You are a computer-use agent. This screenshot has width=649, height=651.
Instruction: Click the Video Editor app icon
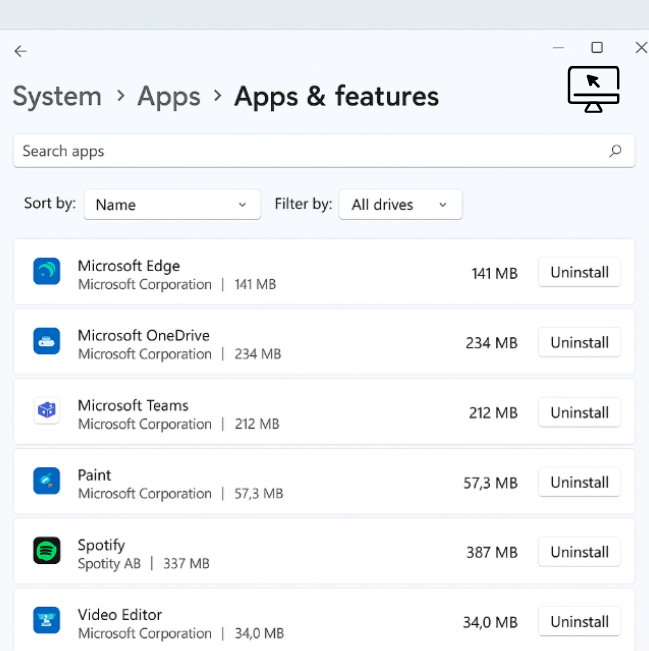coord(47,620)
